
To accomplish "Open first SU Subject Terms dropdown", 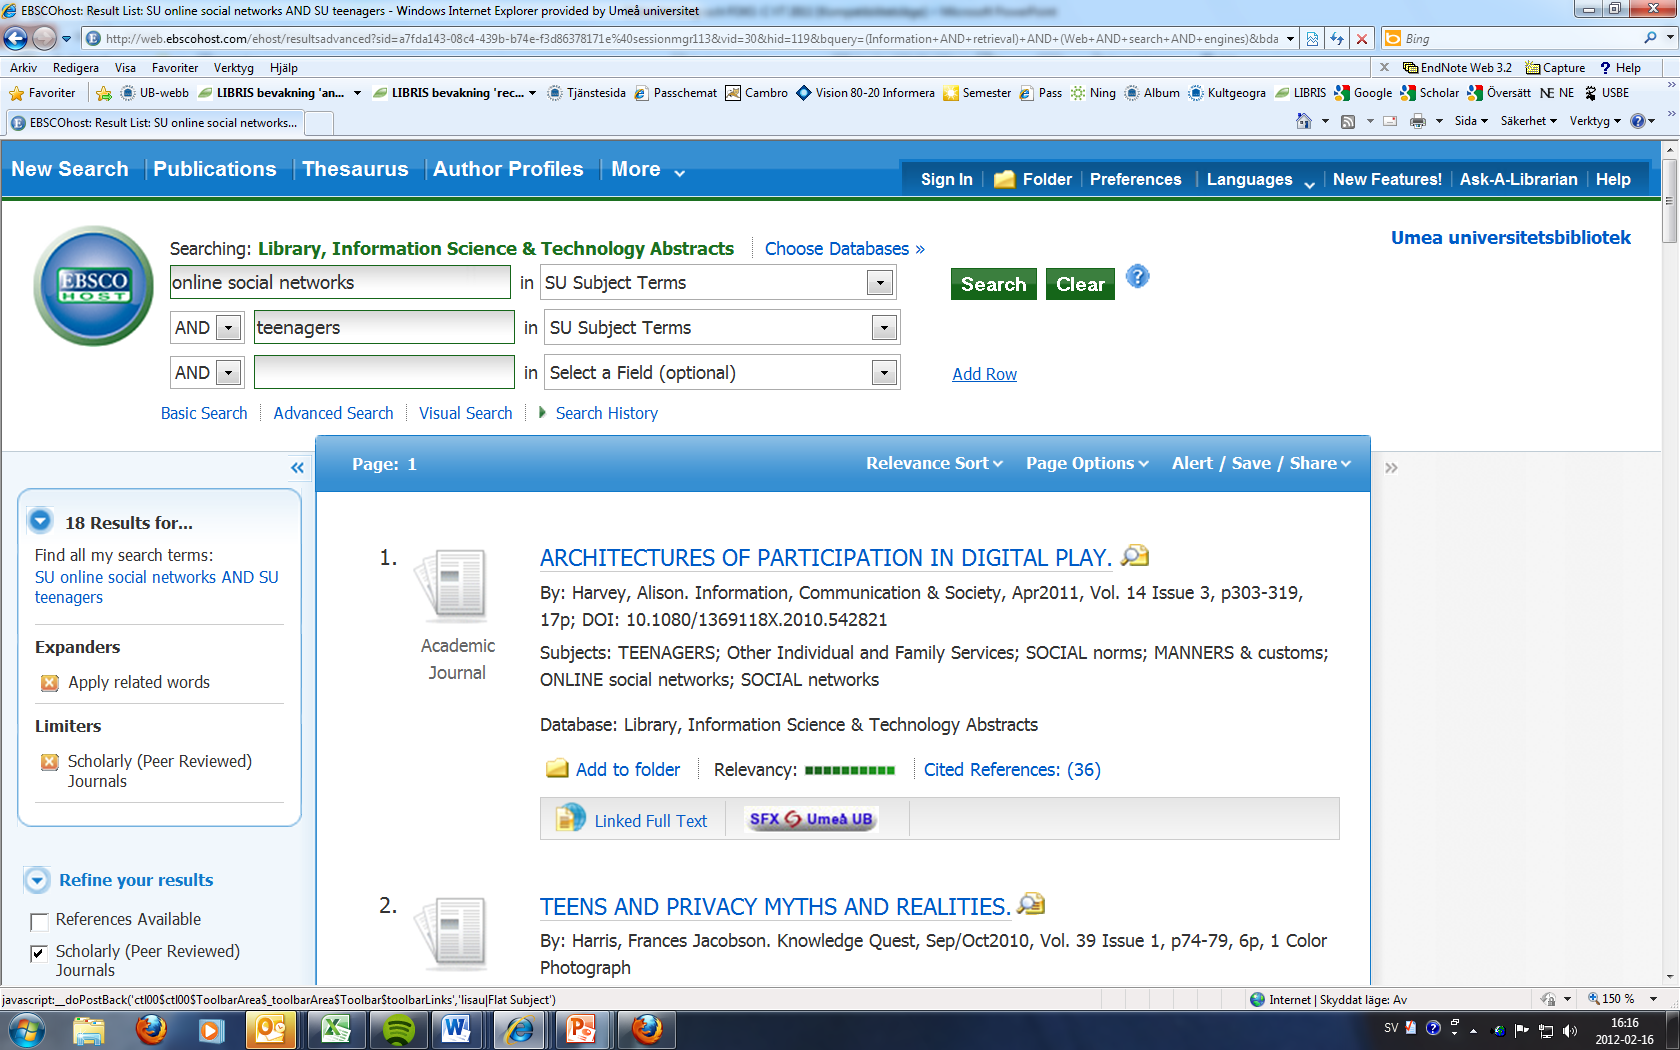I will [x=879, y=283].
